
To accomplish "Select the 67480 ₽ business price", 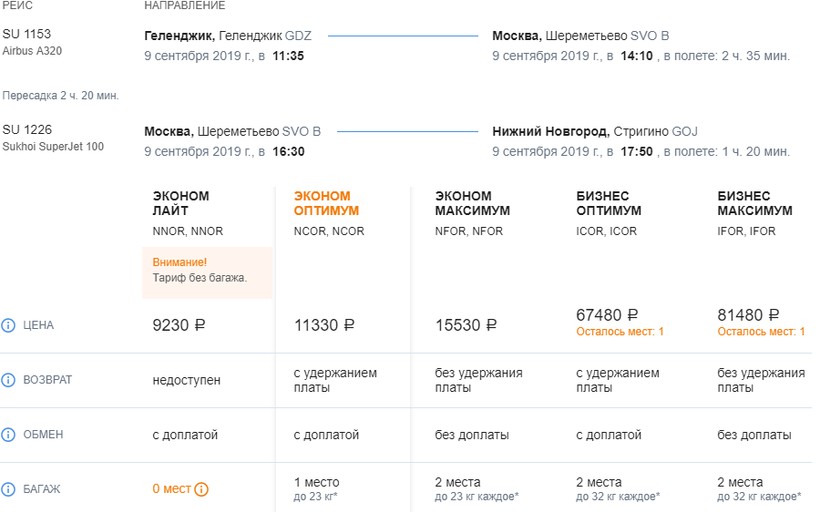I will click(607, 315).
